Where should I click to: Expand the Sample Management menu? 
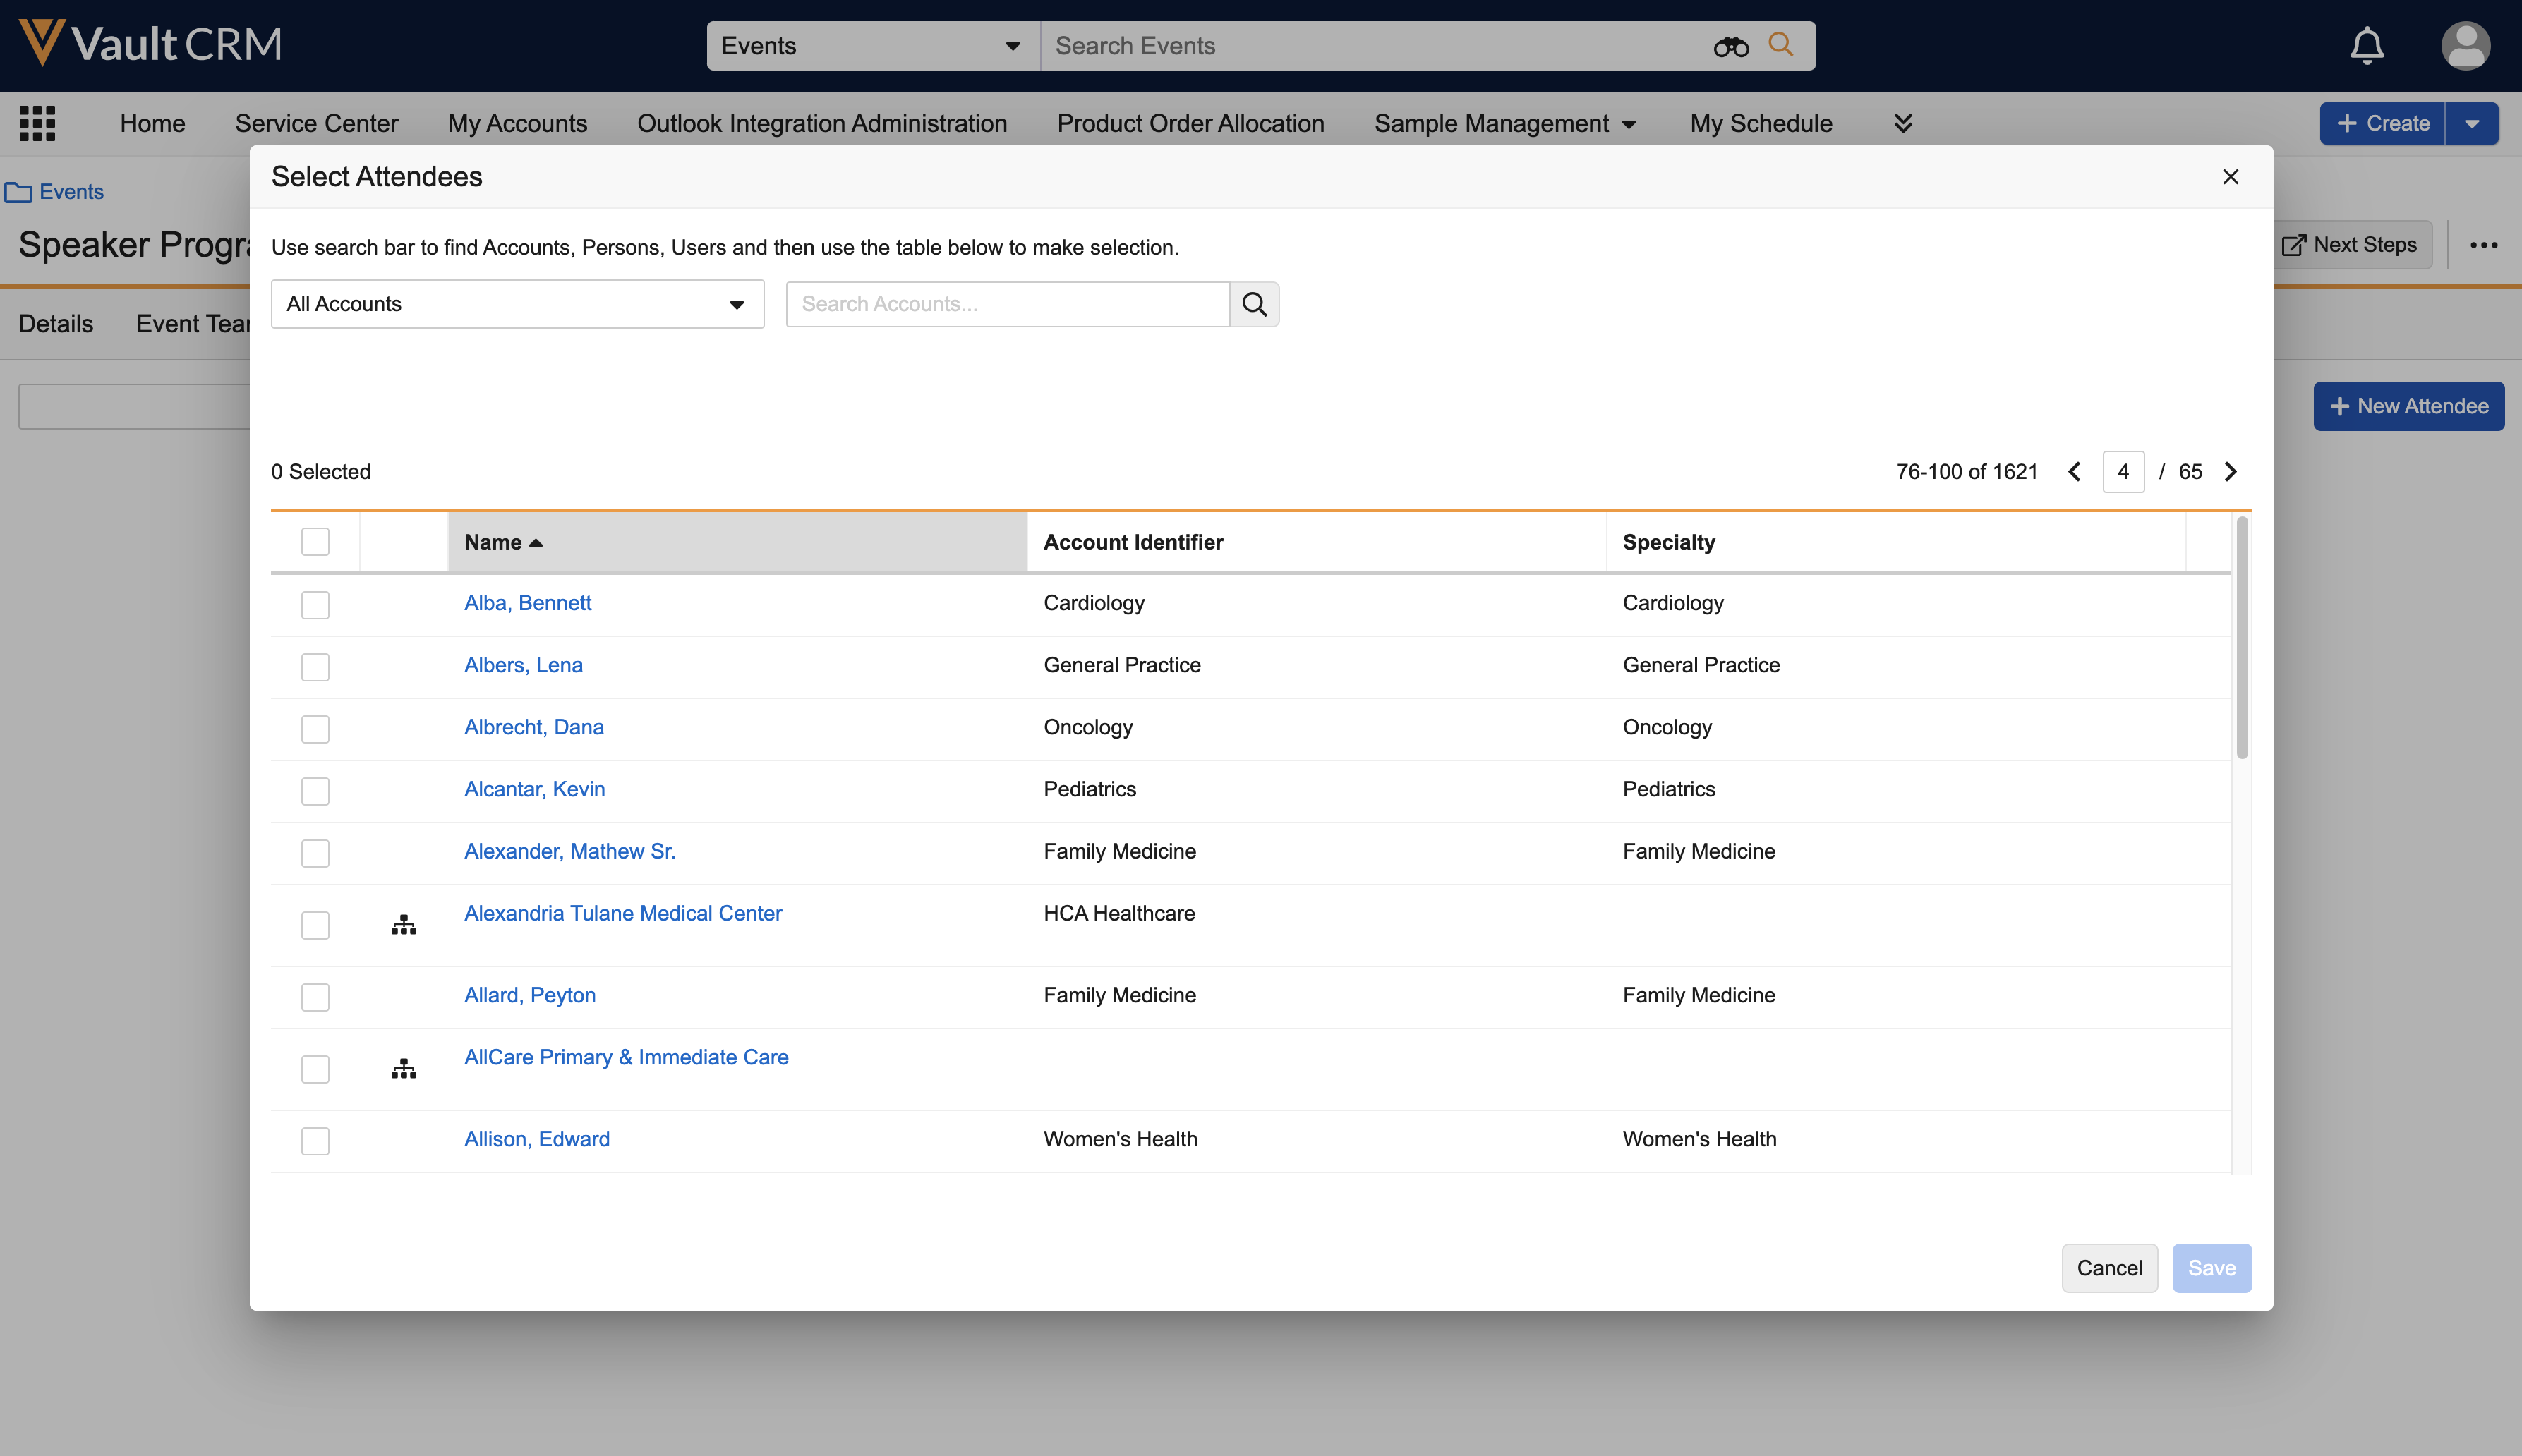point(1505,123)
